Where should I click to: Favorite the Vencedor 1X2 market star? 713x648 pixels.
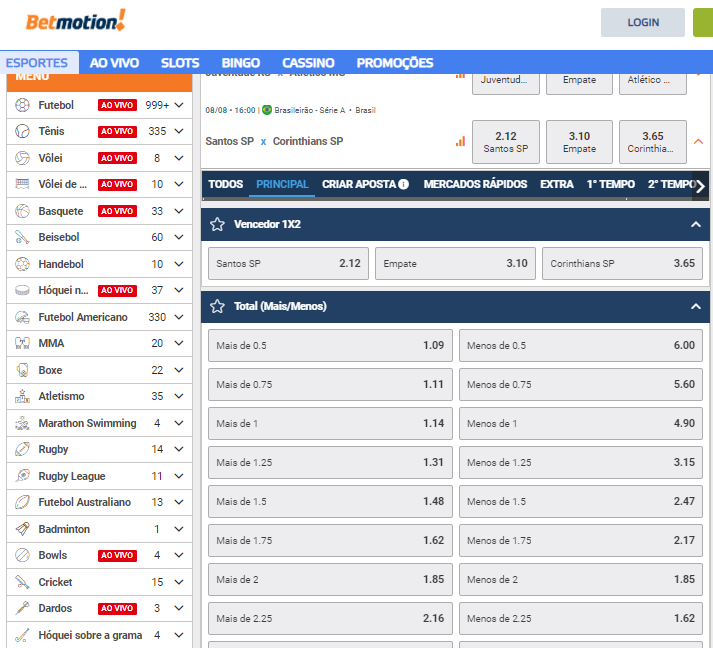(x=217, y=224)
